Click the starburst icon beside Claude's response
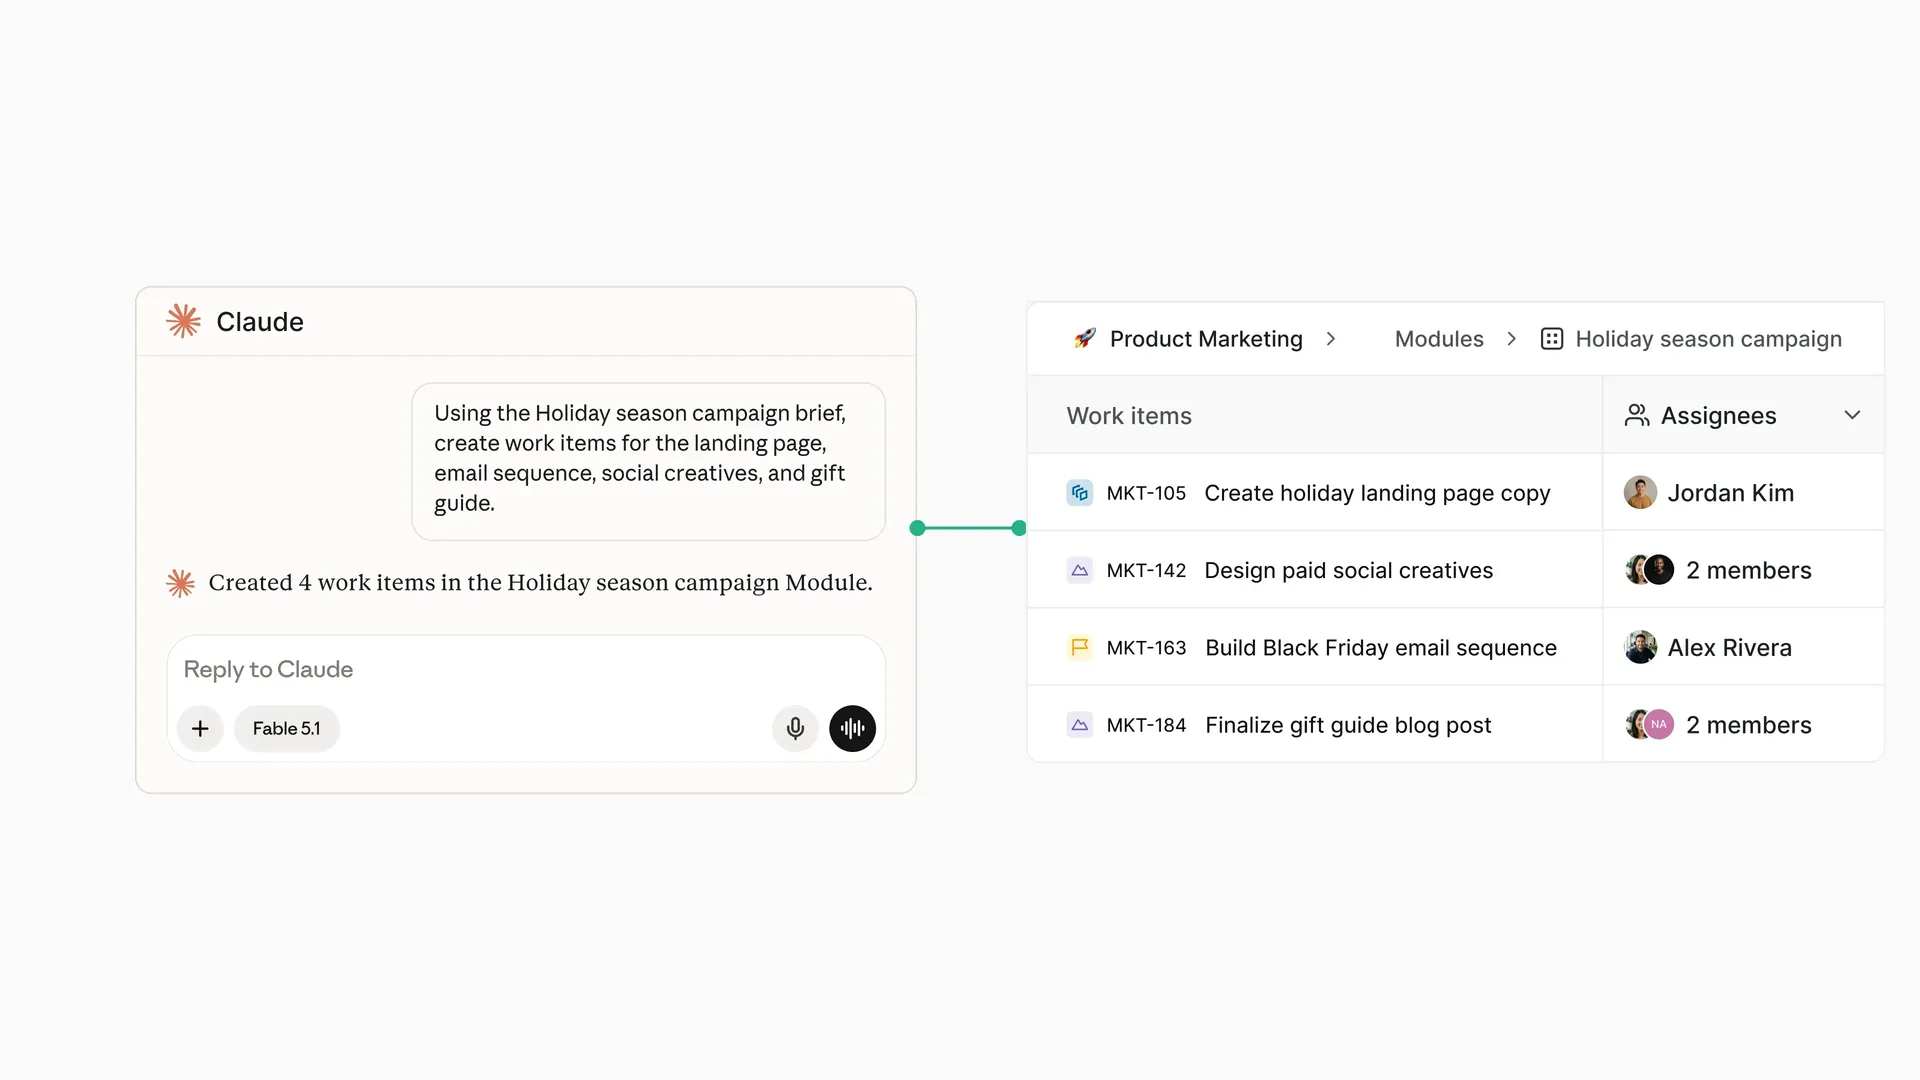 pyautogui.click(x=180, y=583)
